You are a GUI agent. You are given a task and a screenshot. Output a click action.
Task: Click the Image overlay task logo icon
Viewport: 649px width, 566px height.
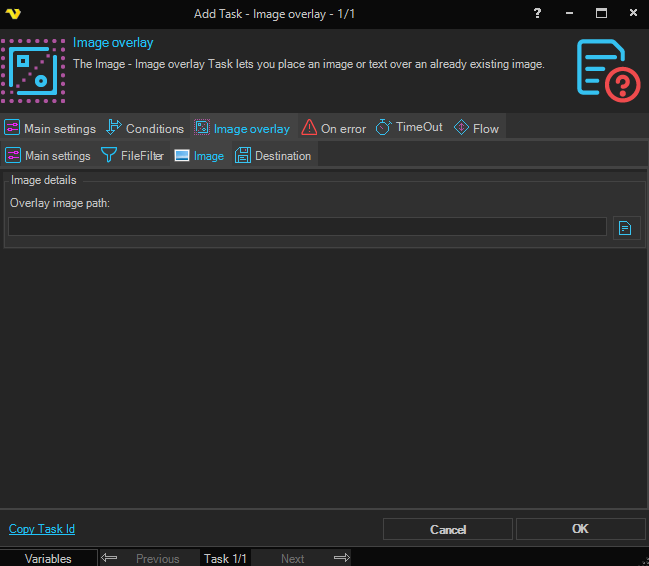tap(33, 69)
